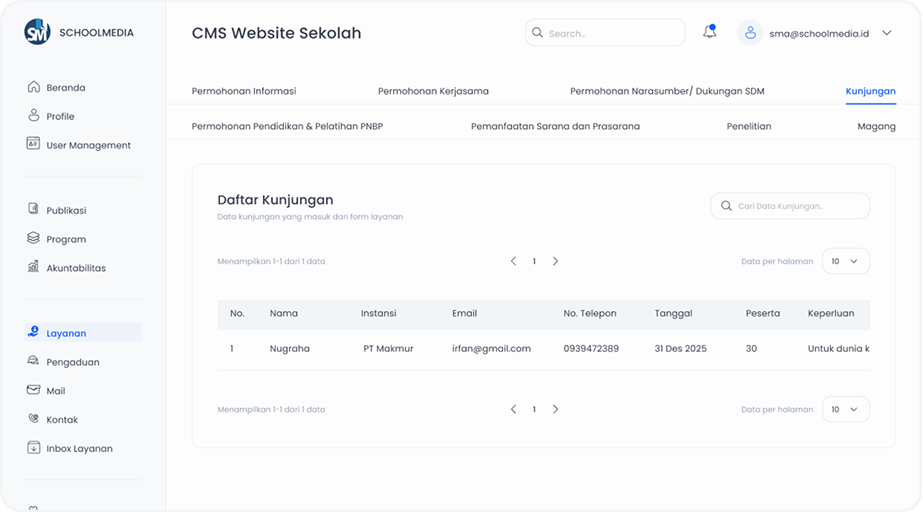
Task: Switch to Permohonan Informasi tab
Action: pyautogui.click(x=244, y=91)
